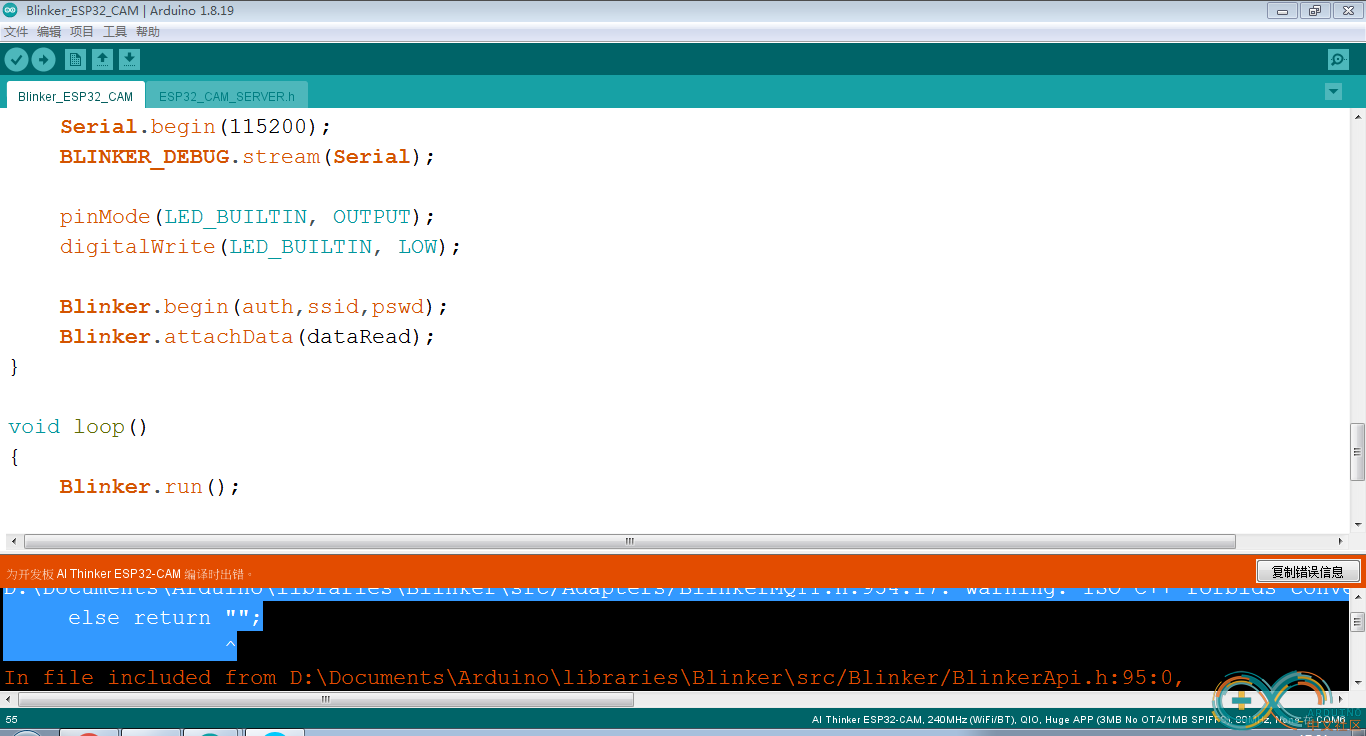Click on Blinker.run() line

click(x=150, y=487)
